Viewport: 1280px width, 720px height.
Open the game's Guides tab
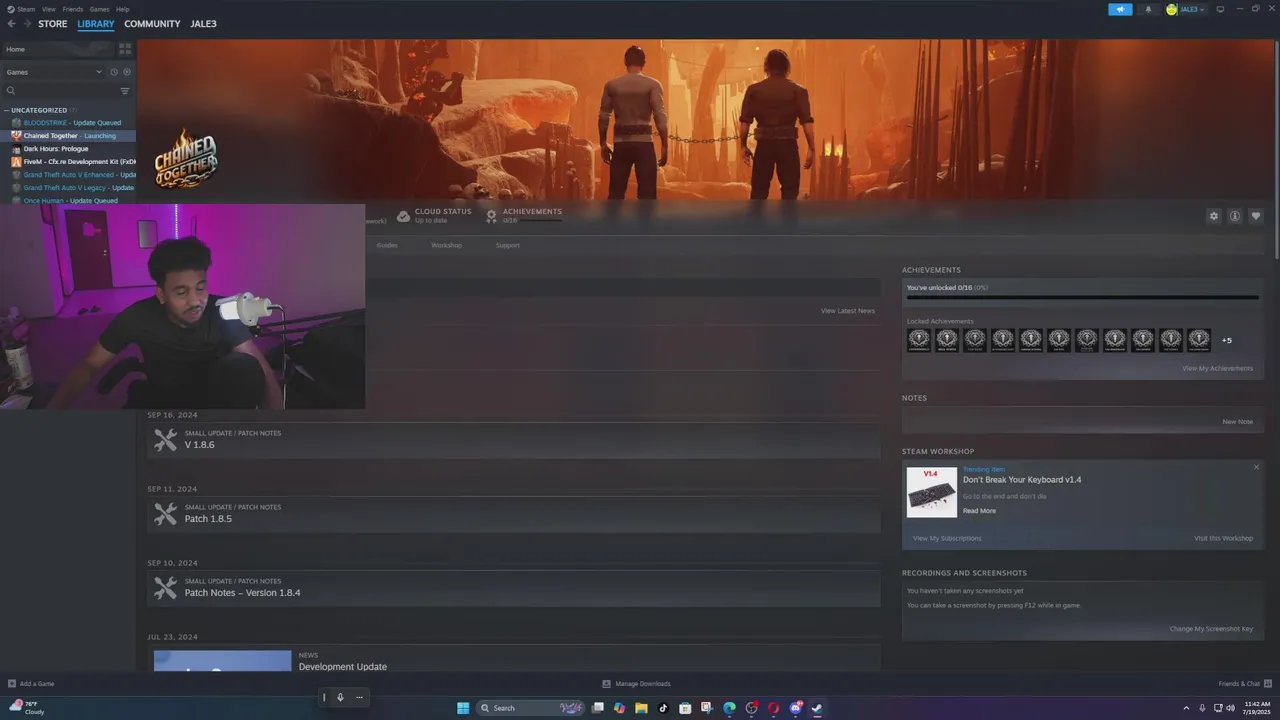click(x=387, y=245)
